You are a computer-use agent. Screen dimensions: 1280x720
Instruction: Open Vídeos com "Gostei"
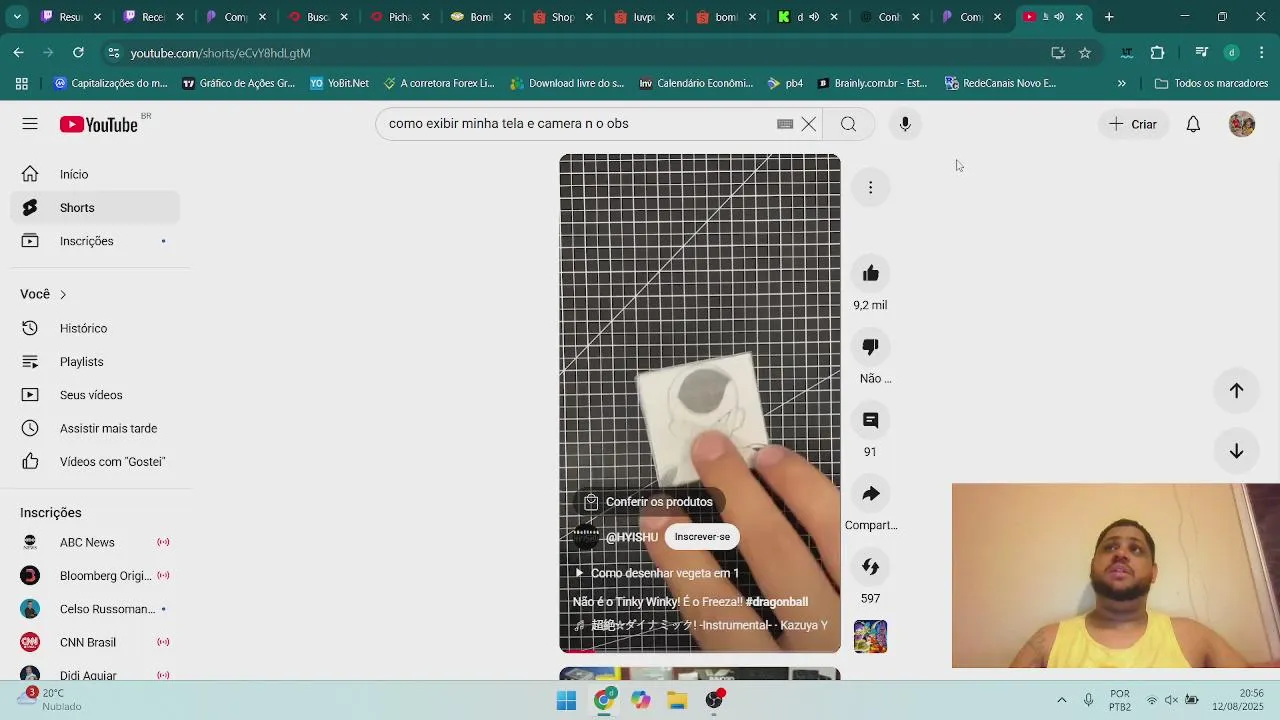click(x=96, y=462)
